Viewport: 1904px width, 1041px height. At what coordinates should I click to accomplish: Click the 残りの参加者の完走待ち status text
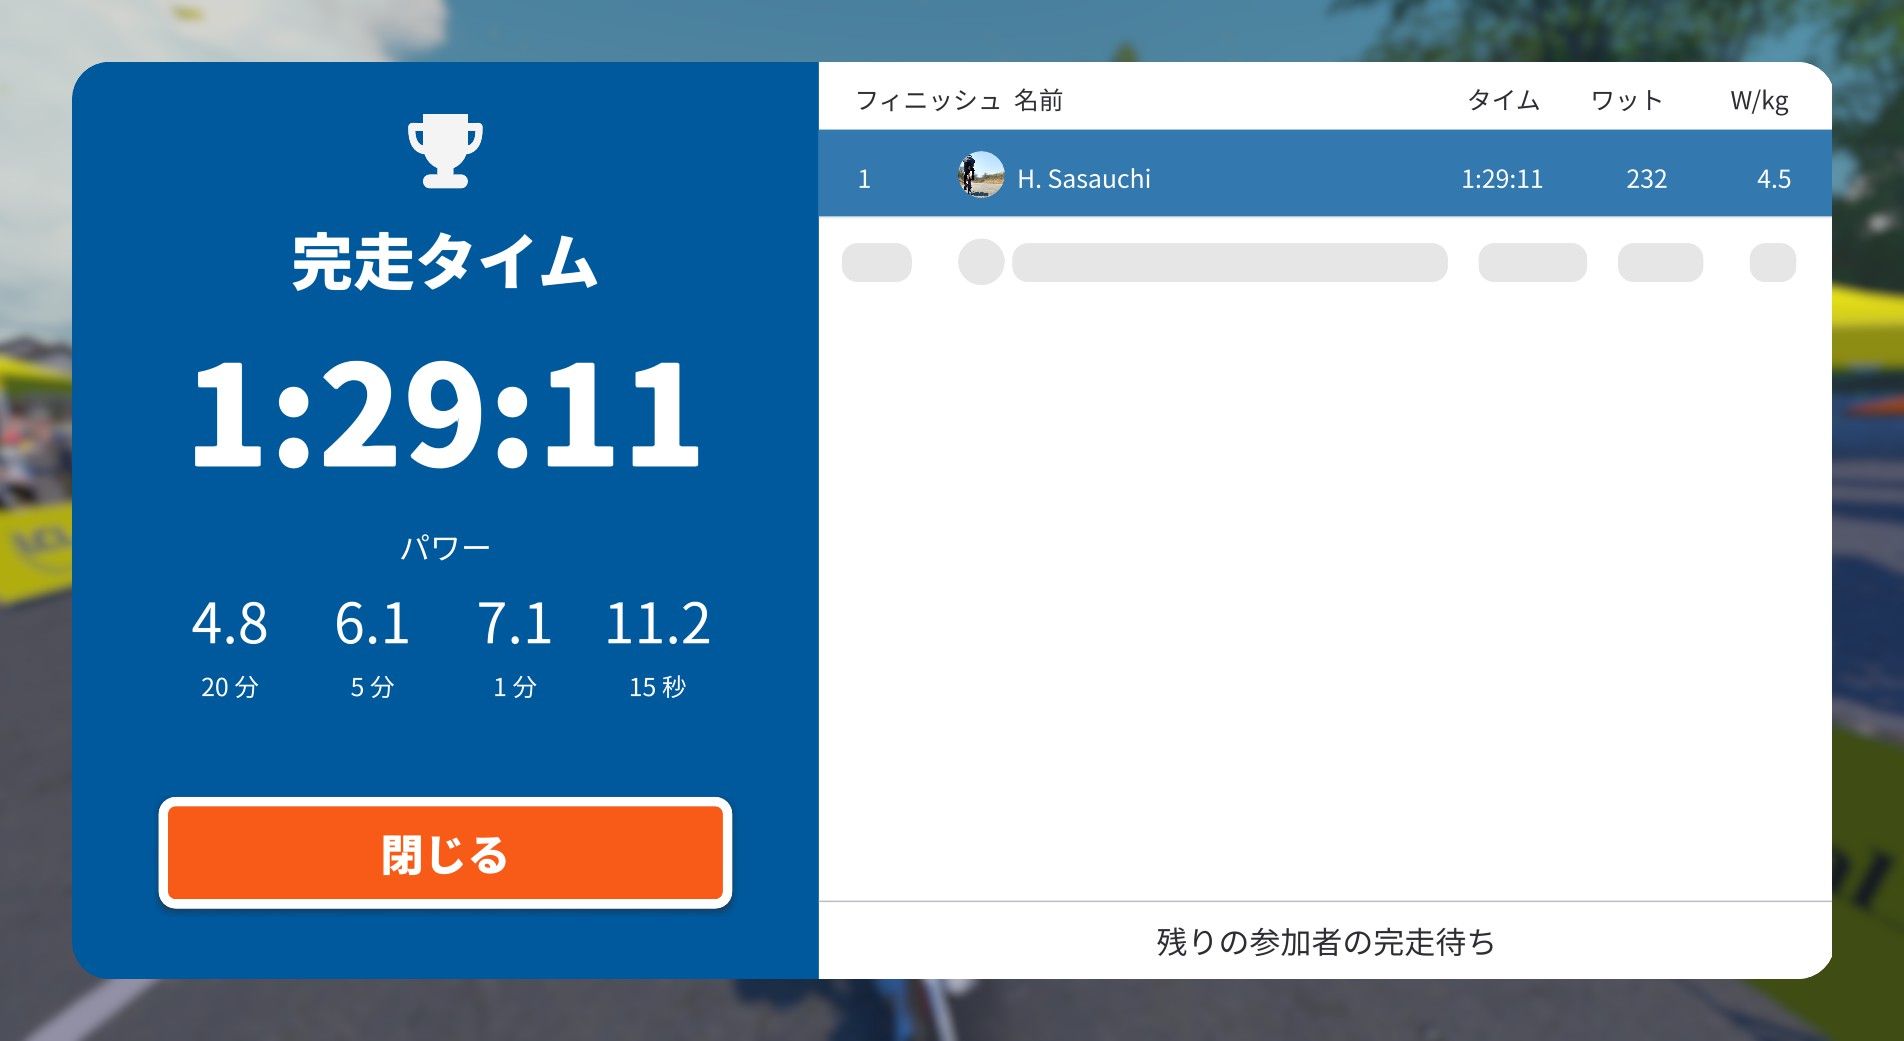1325,942
